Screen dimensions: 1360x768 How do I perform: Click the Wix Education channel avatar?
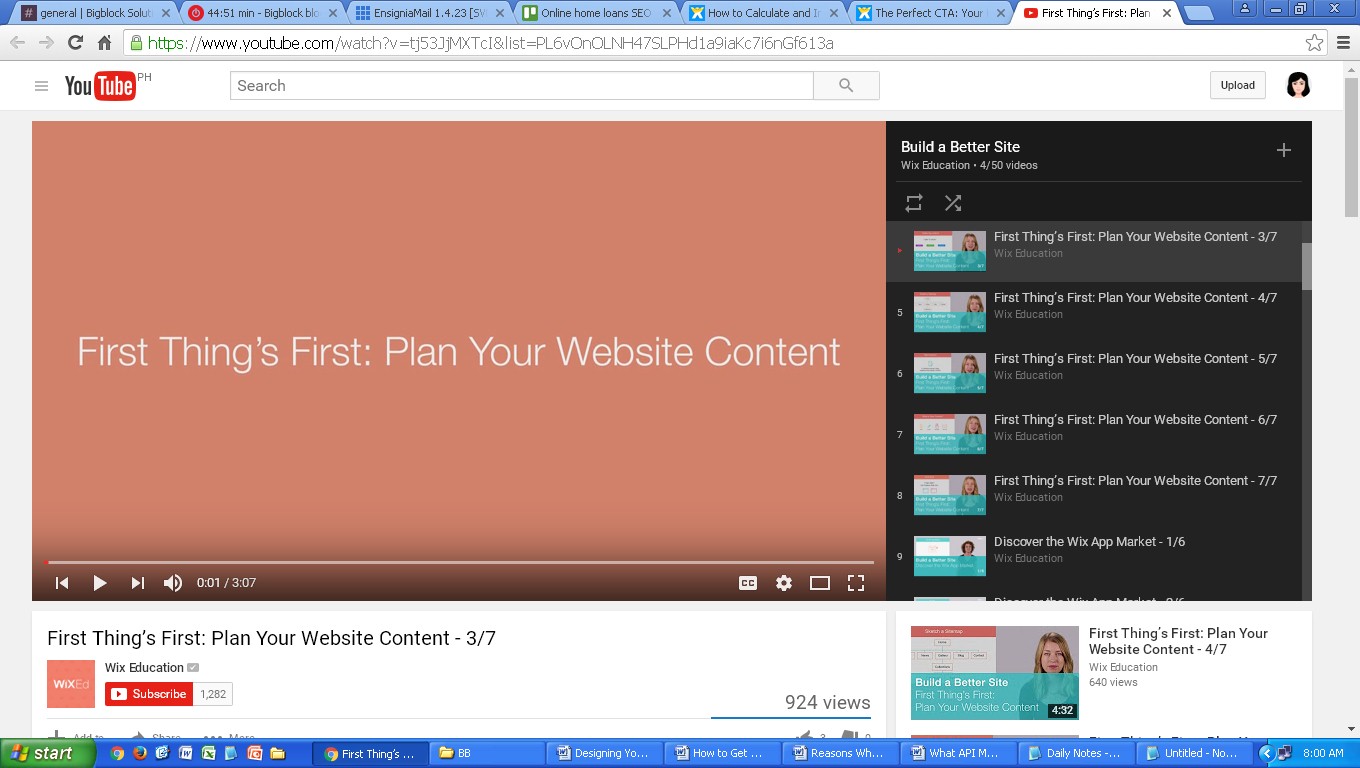[71, 684]
